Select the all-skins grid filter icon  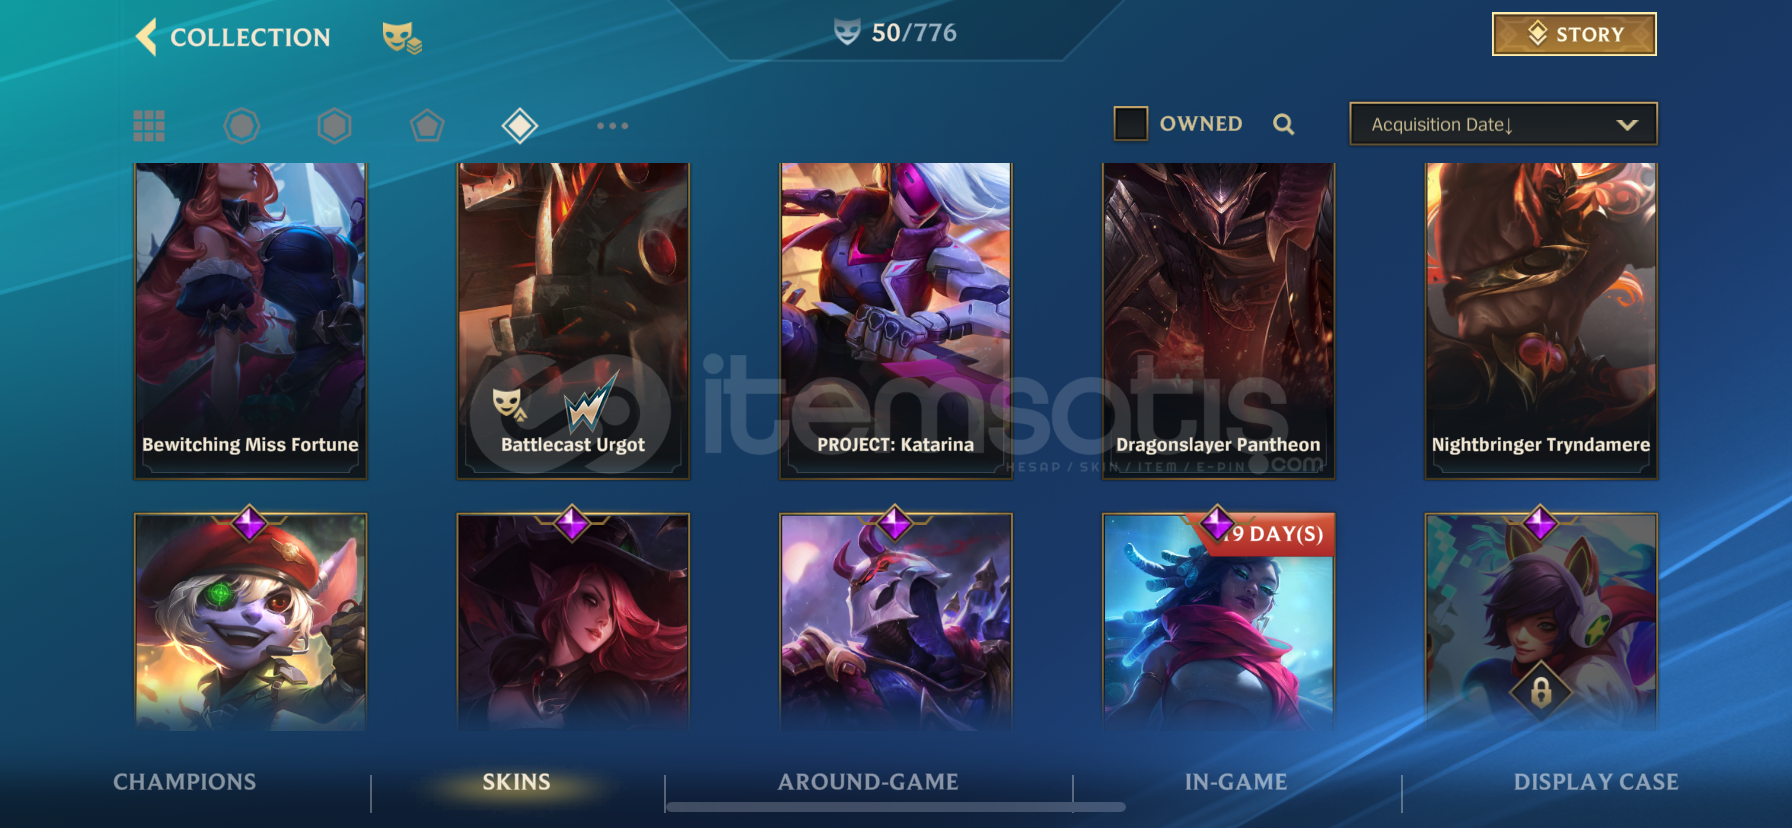click(149, 126)
